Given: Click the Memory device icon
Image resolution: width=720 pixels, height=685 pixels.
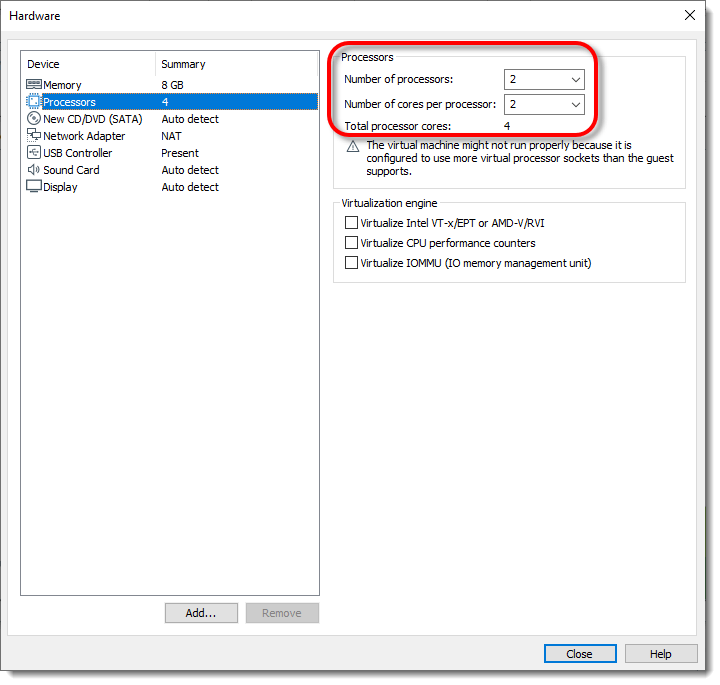Looking at the screenshot, I should 34,84.
